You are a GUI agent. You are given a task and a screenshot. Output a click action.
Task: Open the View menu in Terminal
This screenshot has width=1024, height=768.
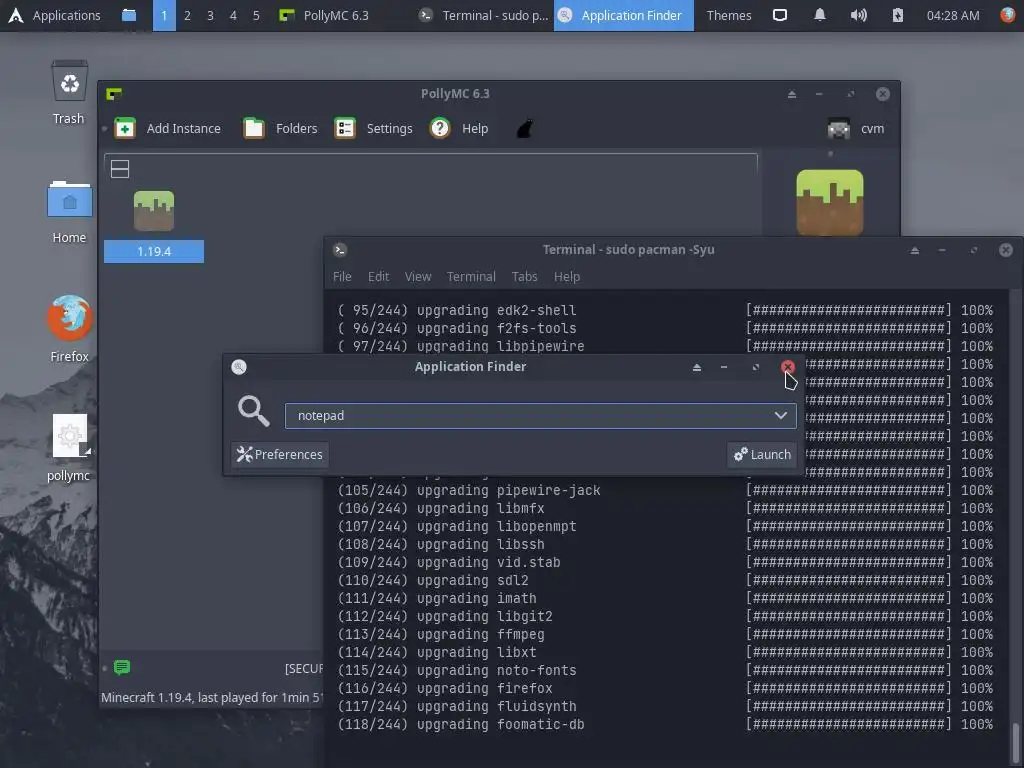pos(418,277)
